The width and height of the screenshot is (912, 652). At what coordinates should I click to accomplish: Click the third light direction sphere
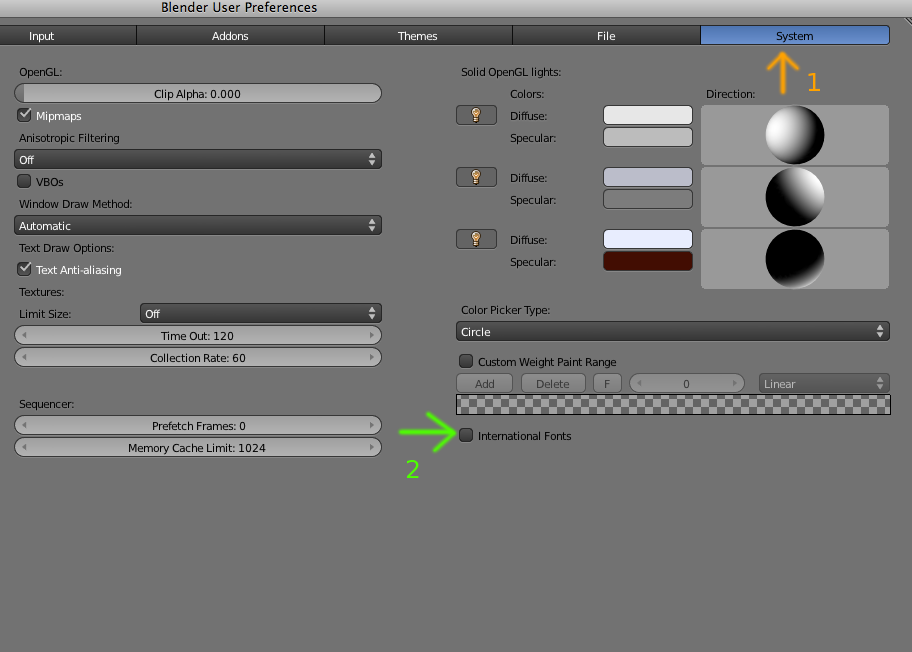click(x=795, y=259)
